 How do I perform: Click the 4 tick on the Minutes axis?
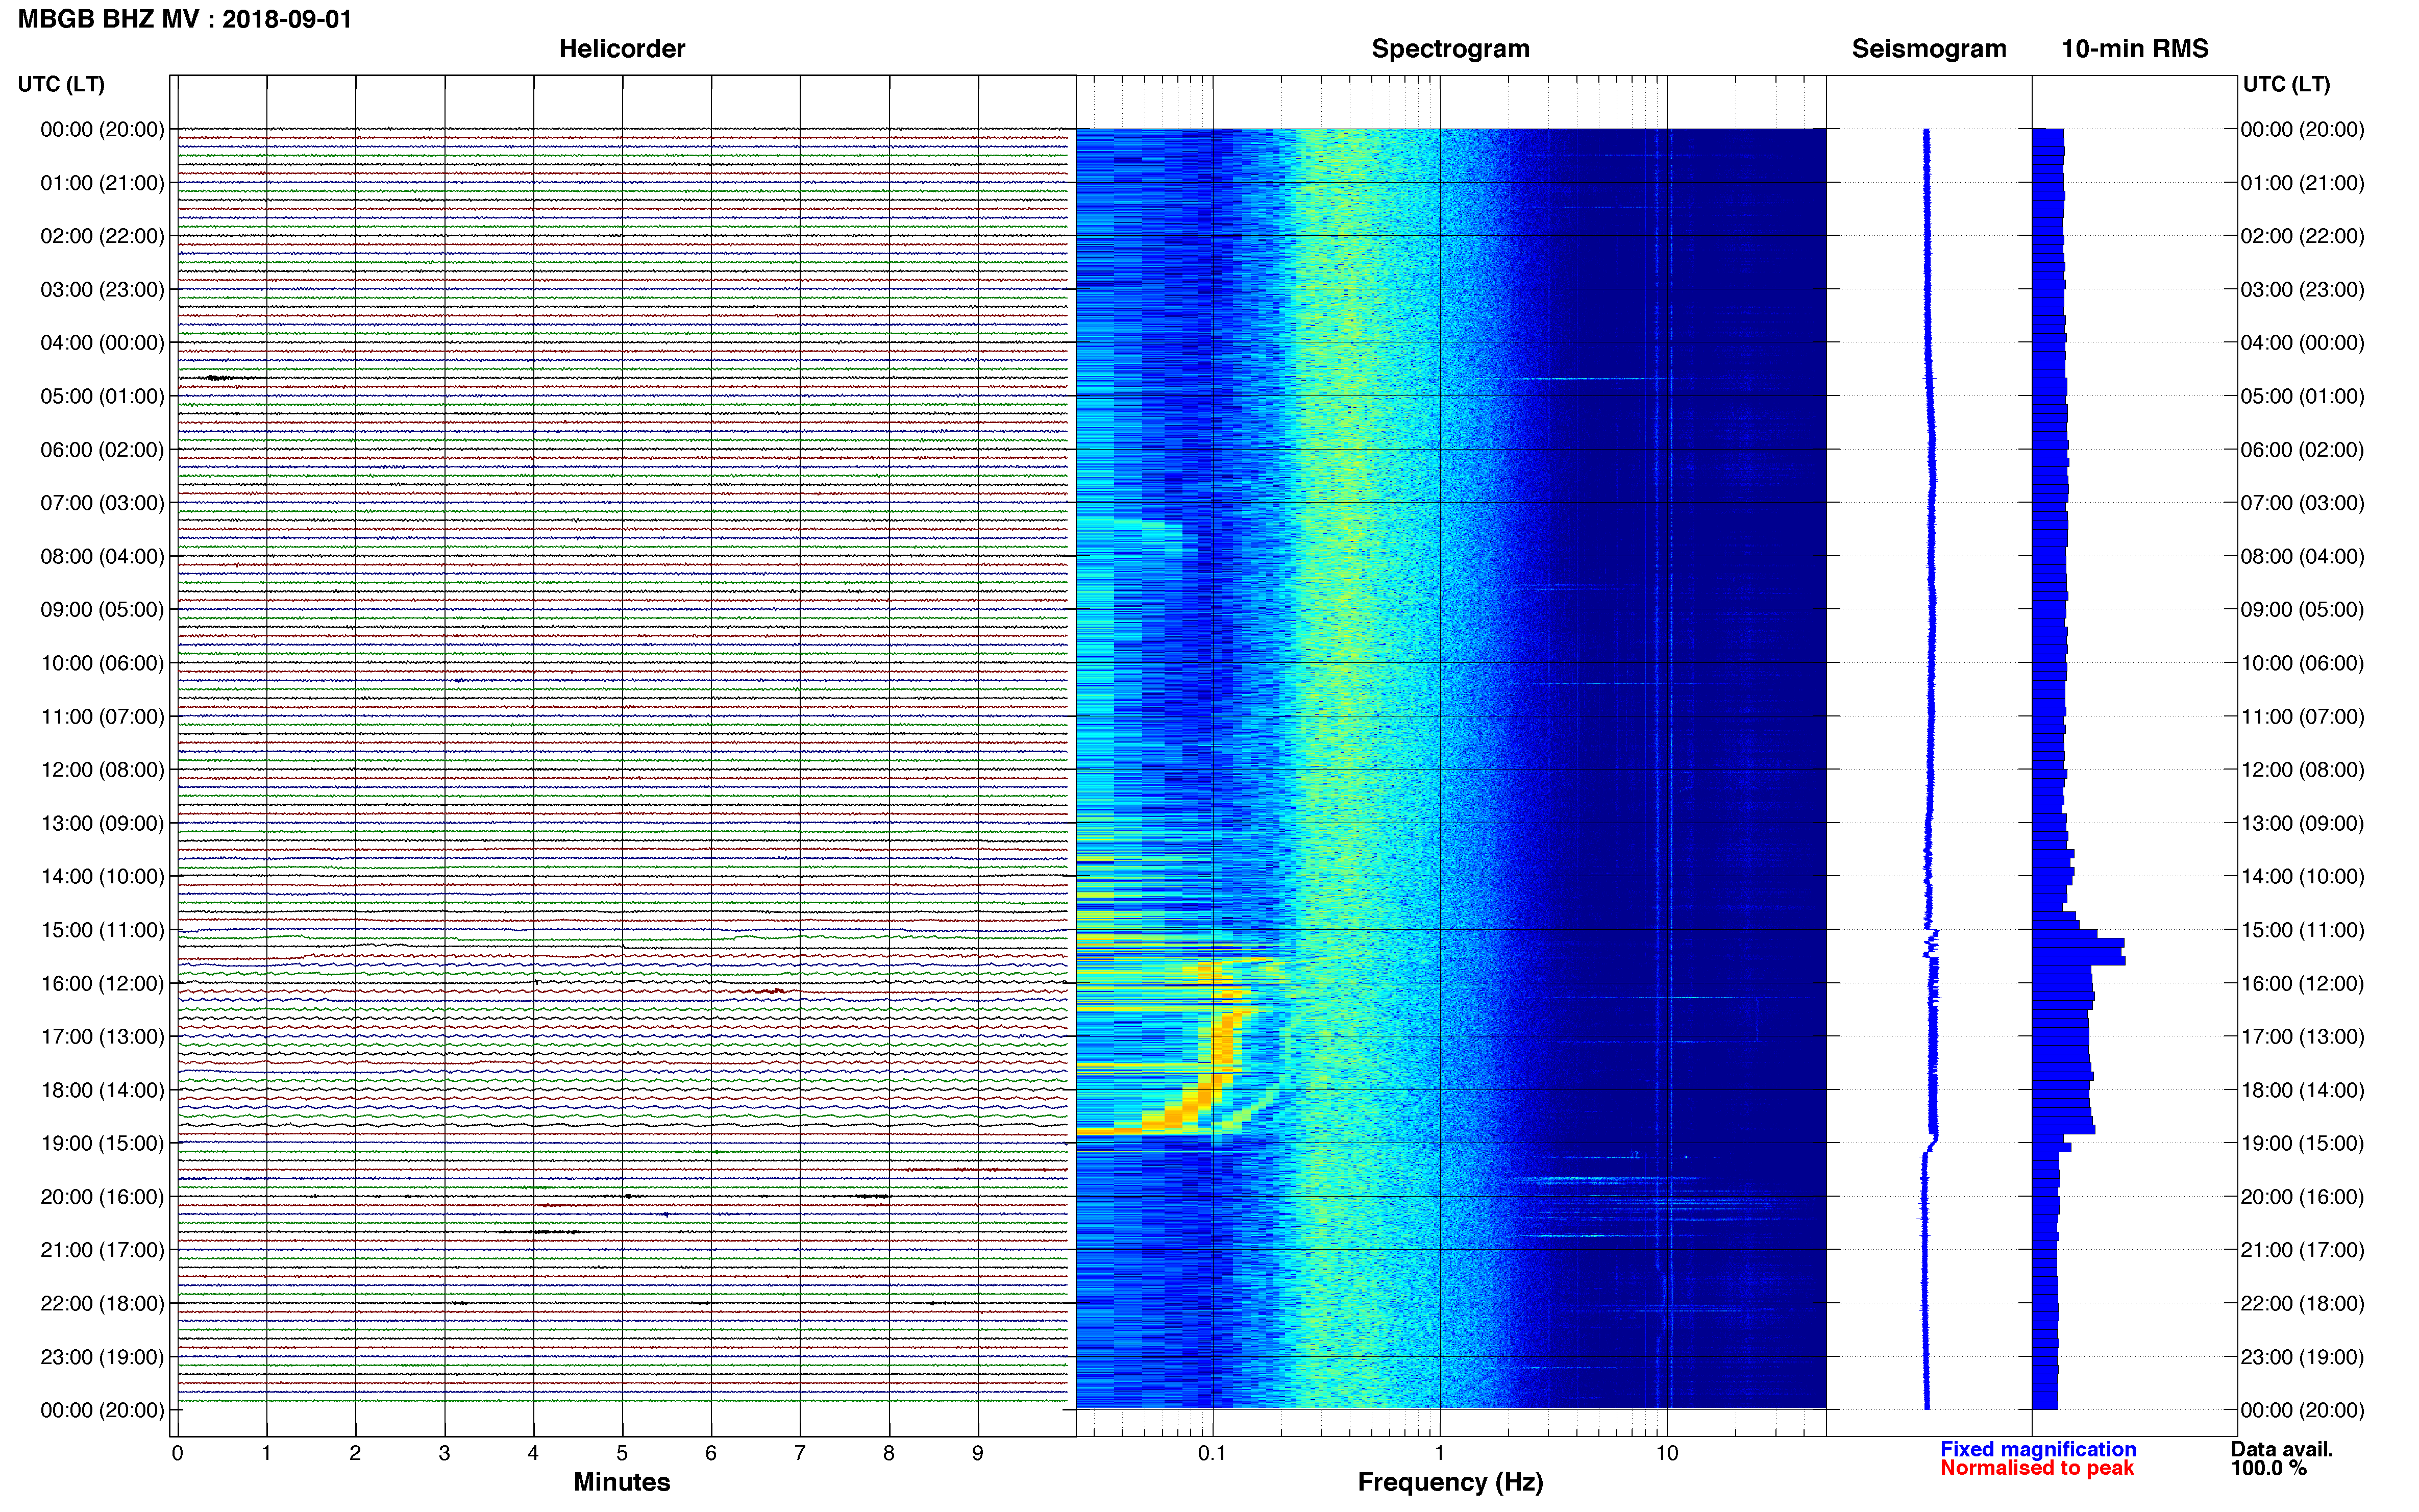533,1453
